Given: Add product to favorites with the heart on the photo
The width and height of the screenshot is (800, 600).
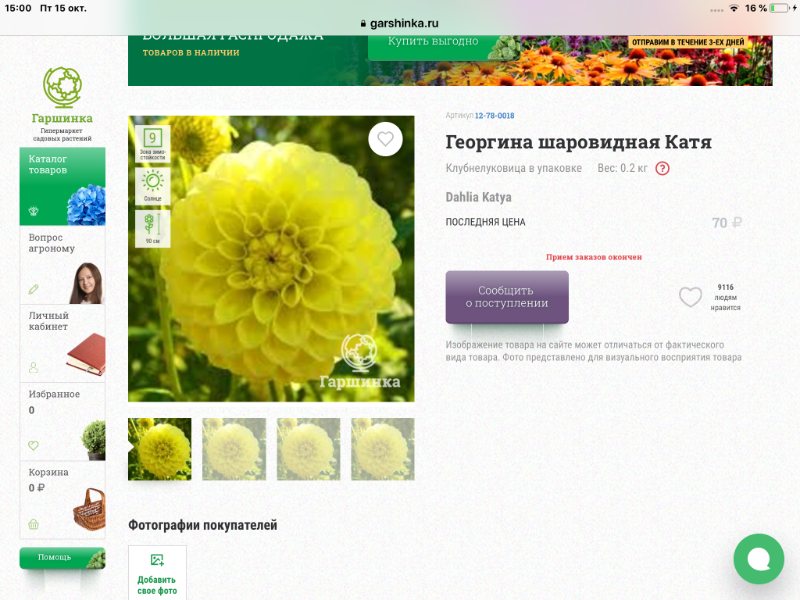Looking at the screenshot, I should tap(385, 138).
